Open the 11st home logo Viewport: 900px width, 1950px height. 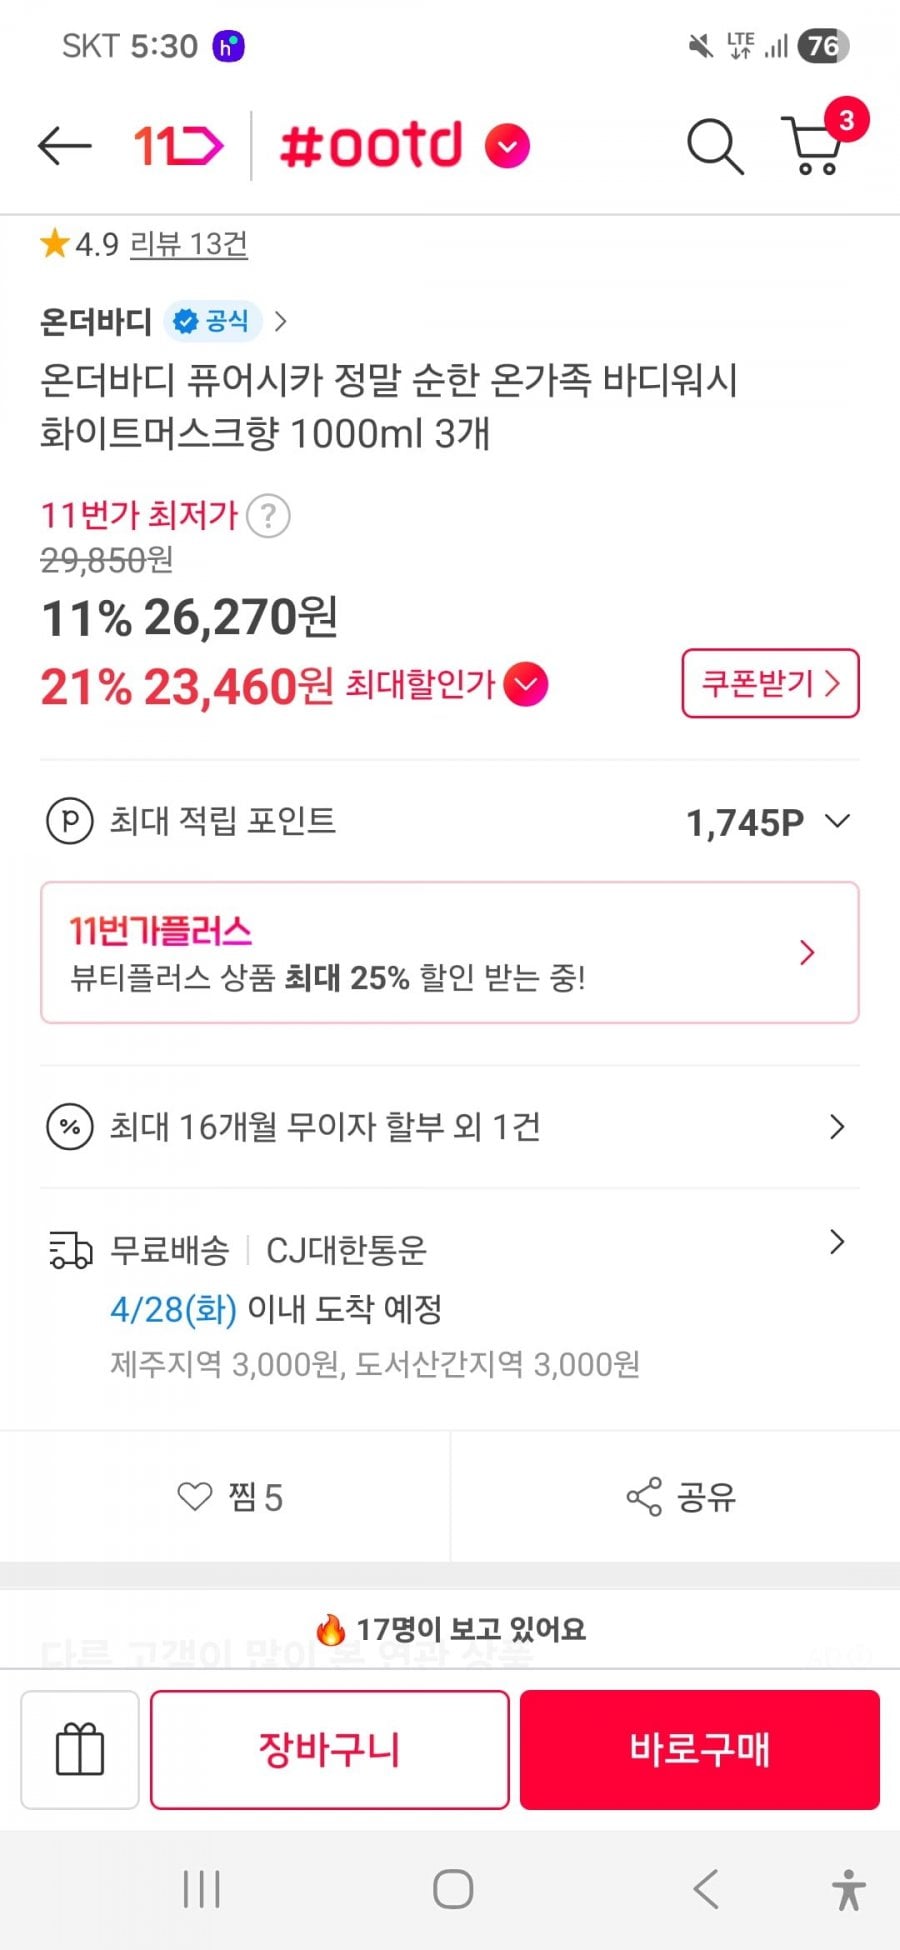[x=178, y=146]
